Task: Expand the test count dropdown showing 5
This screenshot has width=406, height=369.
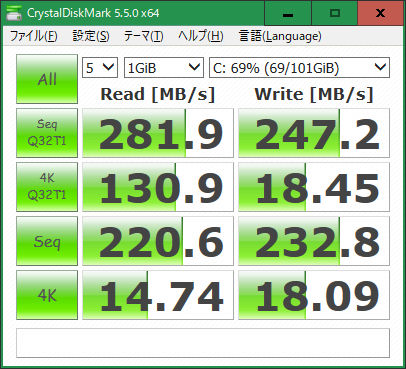Action: tap(100, 68)
